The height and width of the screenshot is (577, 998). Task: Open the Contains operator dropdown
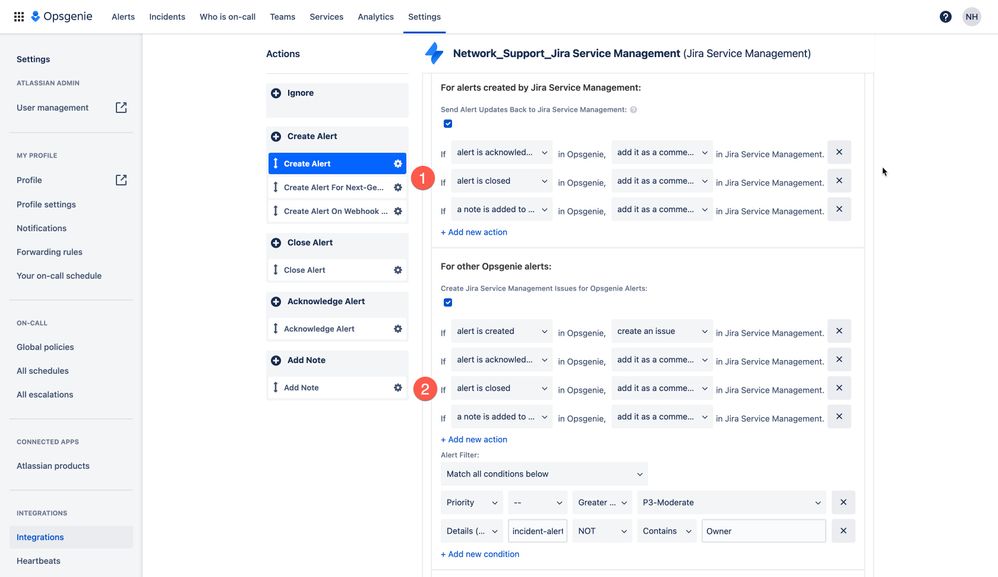tap(666, 531)
